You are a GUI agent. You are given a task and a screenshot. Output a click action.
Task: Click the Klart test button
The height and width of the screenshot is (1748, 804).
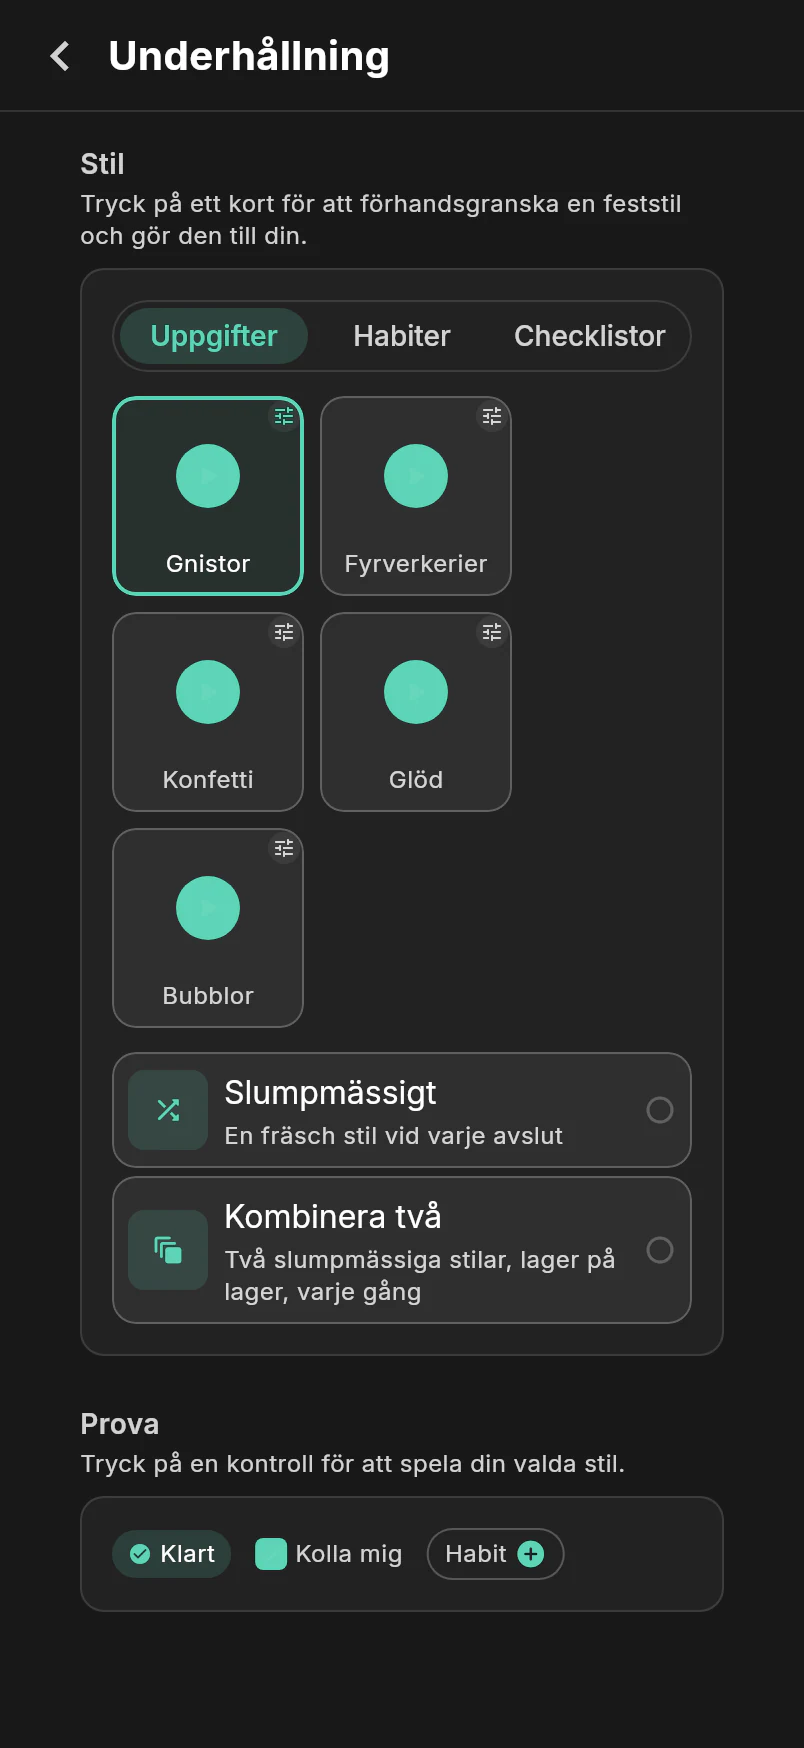point(171,1554)
